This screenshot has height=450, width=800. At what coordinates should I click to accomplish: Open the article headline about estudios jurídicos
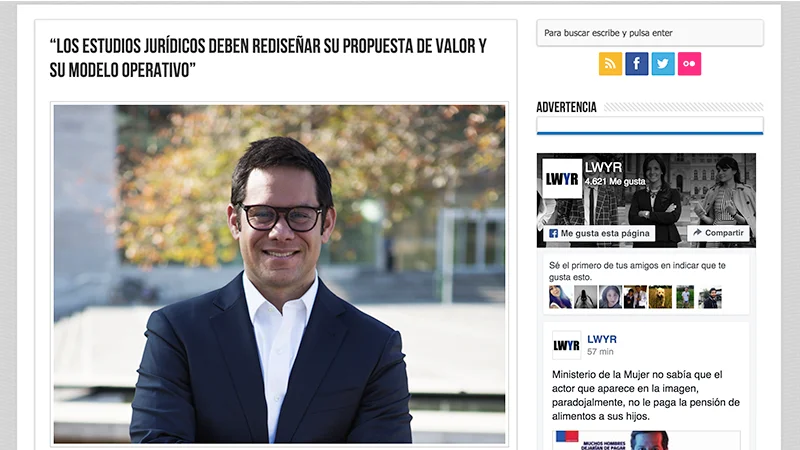click(x=268, y=58)
